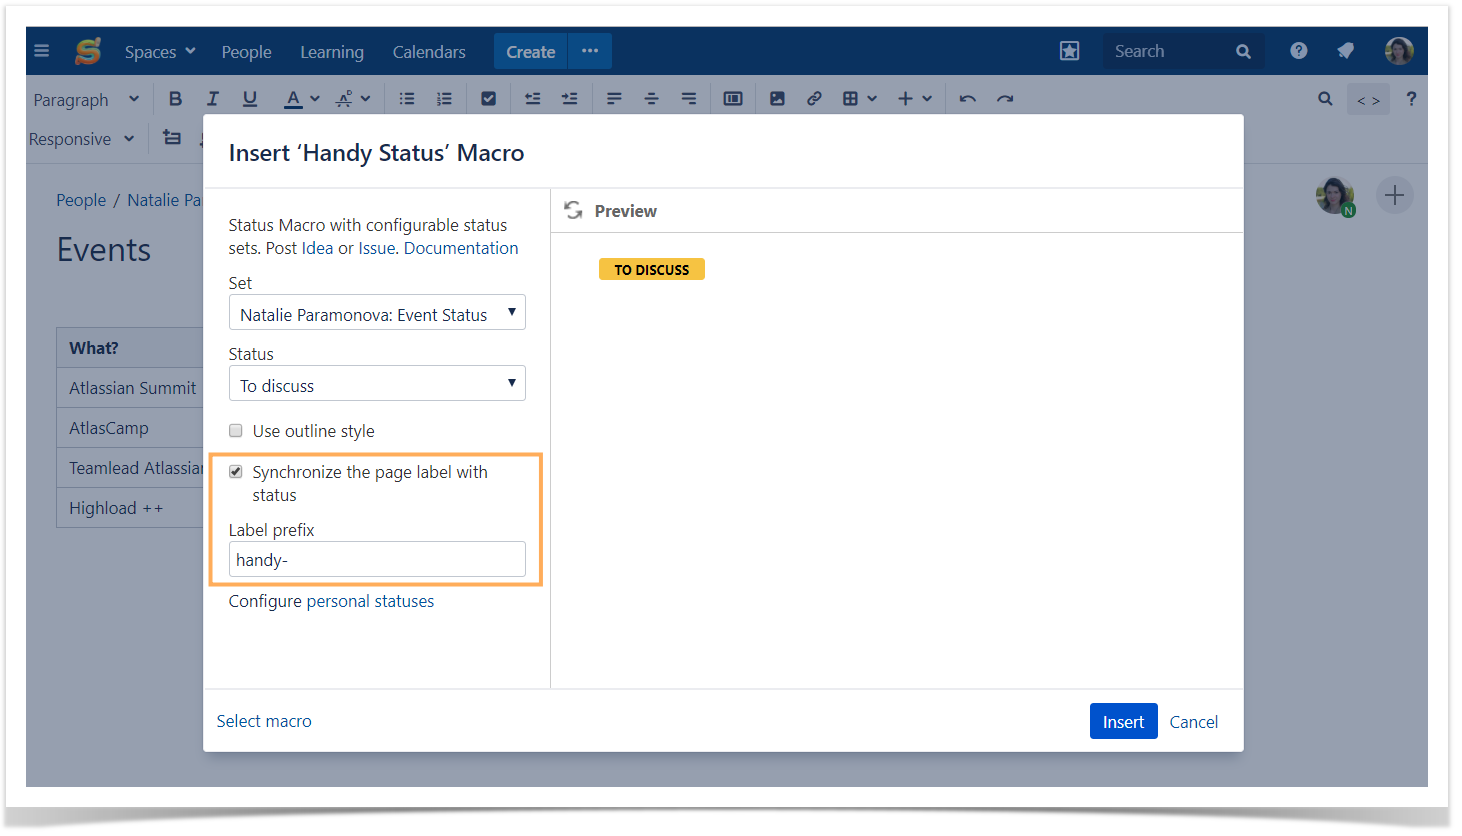Open the notifications bell
Viewport: 1462px width, 836px height.
pyautogui.click(x=1345, y=51)
